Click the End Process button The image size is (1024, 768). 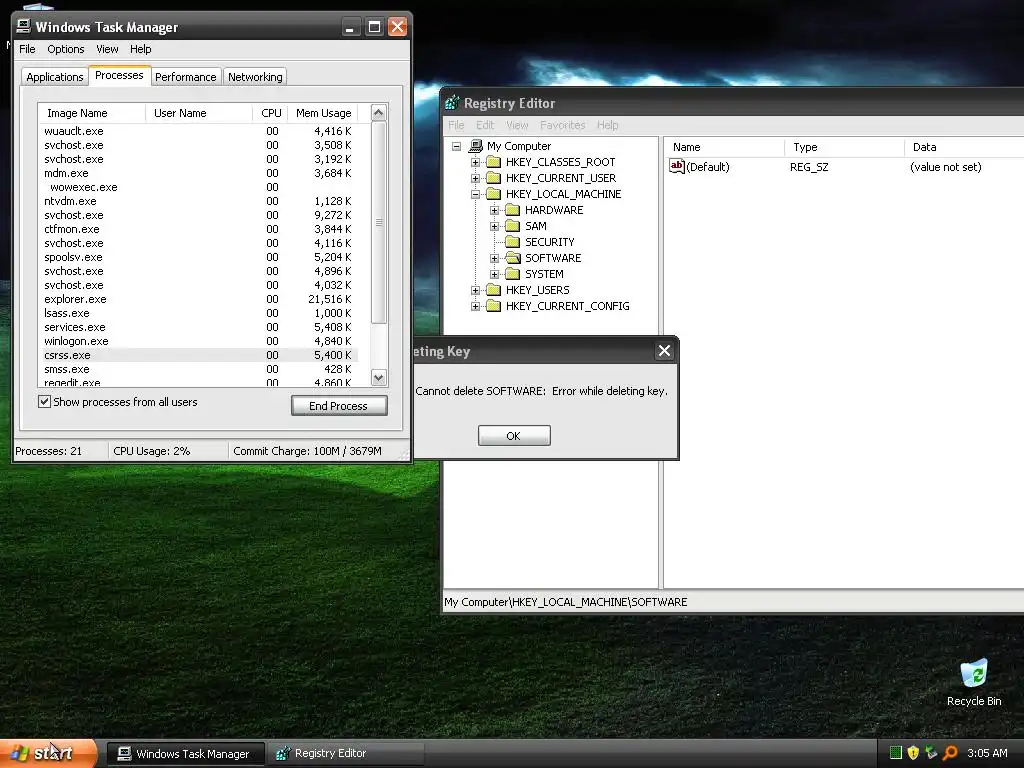339,406
